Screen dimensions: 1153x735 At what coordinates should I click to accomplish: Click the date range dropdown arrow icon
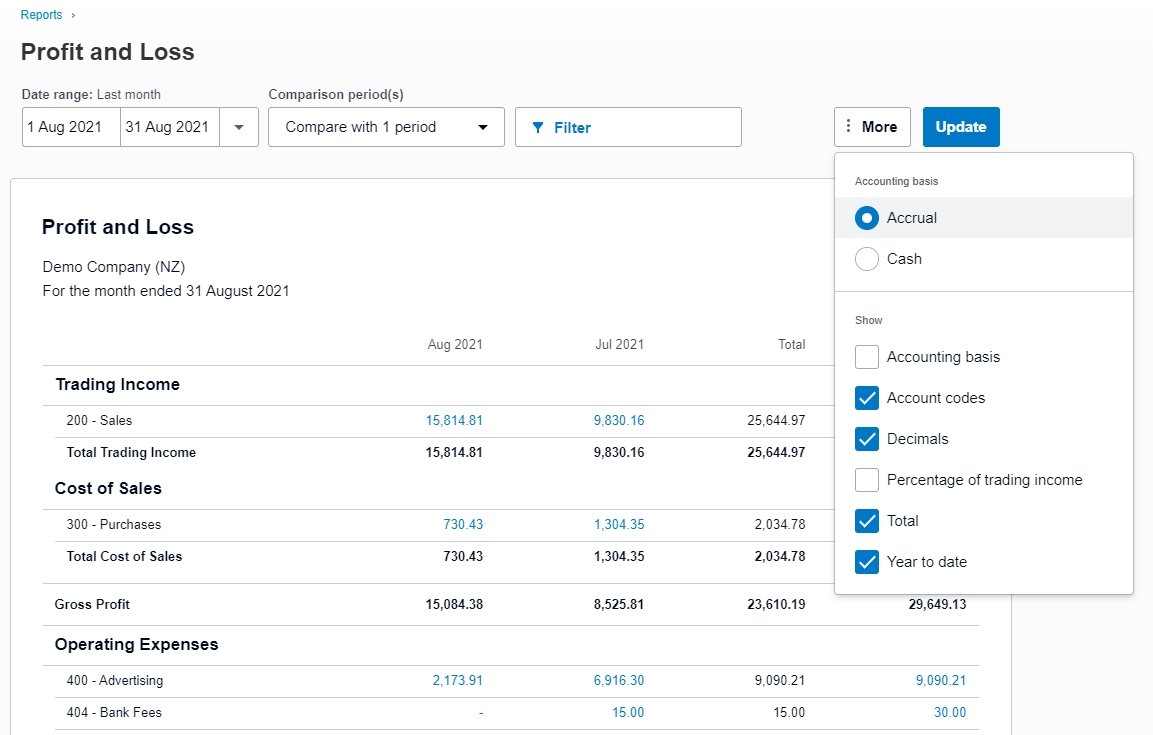click(x=241, y=127)
